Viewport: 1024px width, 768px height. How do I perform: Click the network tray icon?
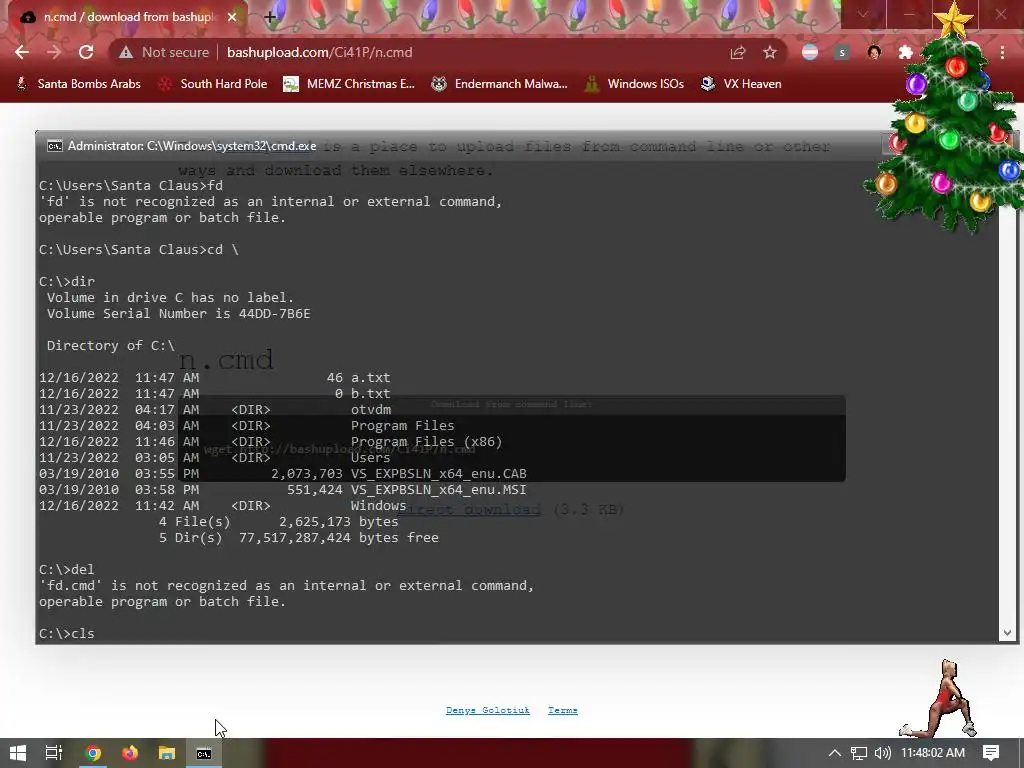(x=859, y=753)
